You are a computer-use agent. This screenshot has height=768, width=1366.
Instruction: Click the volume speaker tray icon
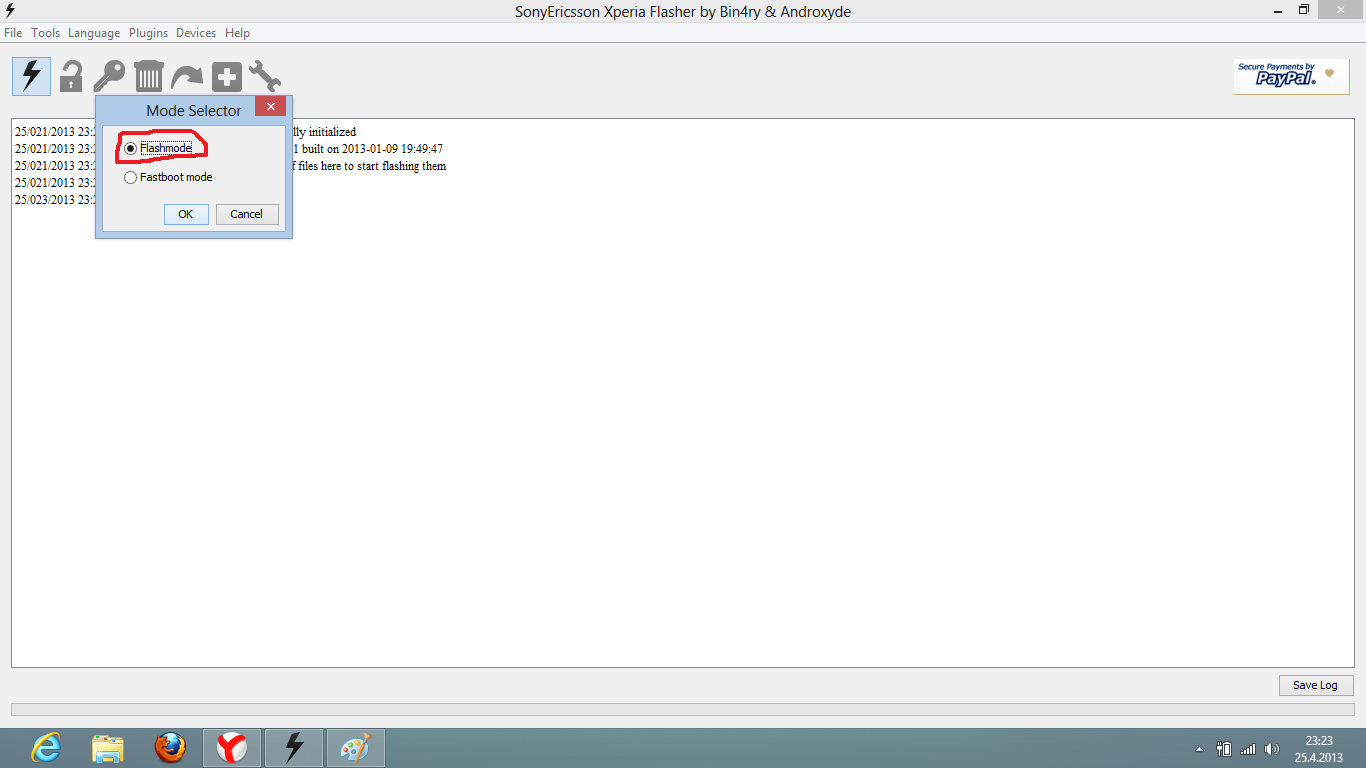click(1272, 748)
